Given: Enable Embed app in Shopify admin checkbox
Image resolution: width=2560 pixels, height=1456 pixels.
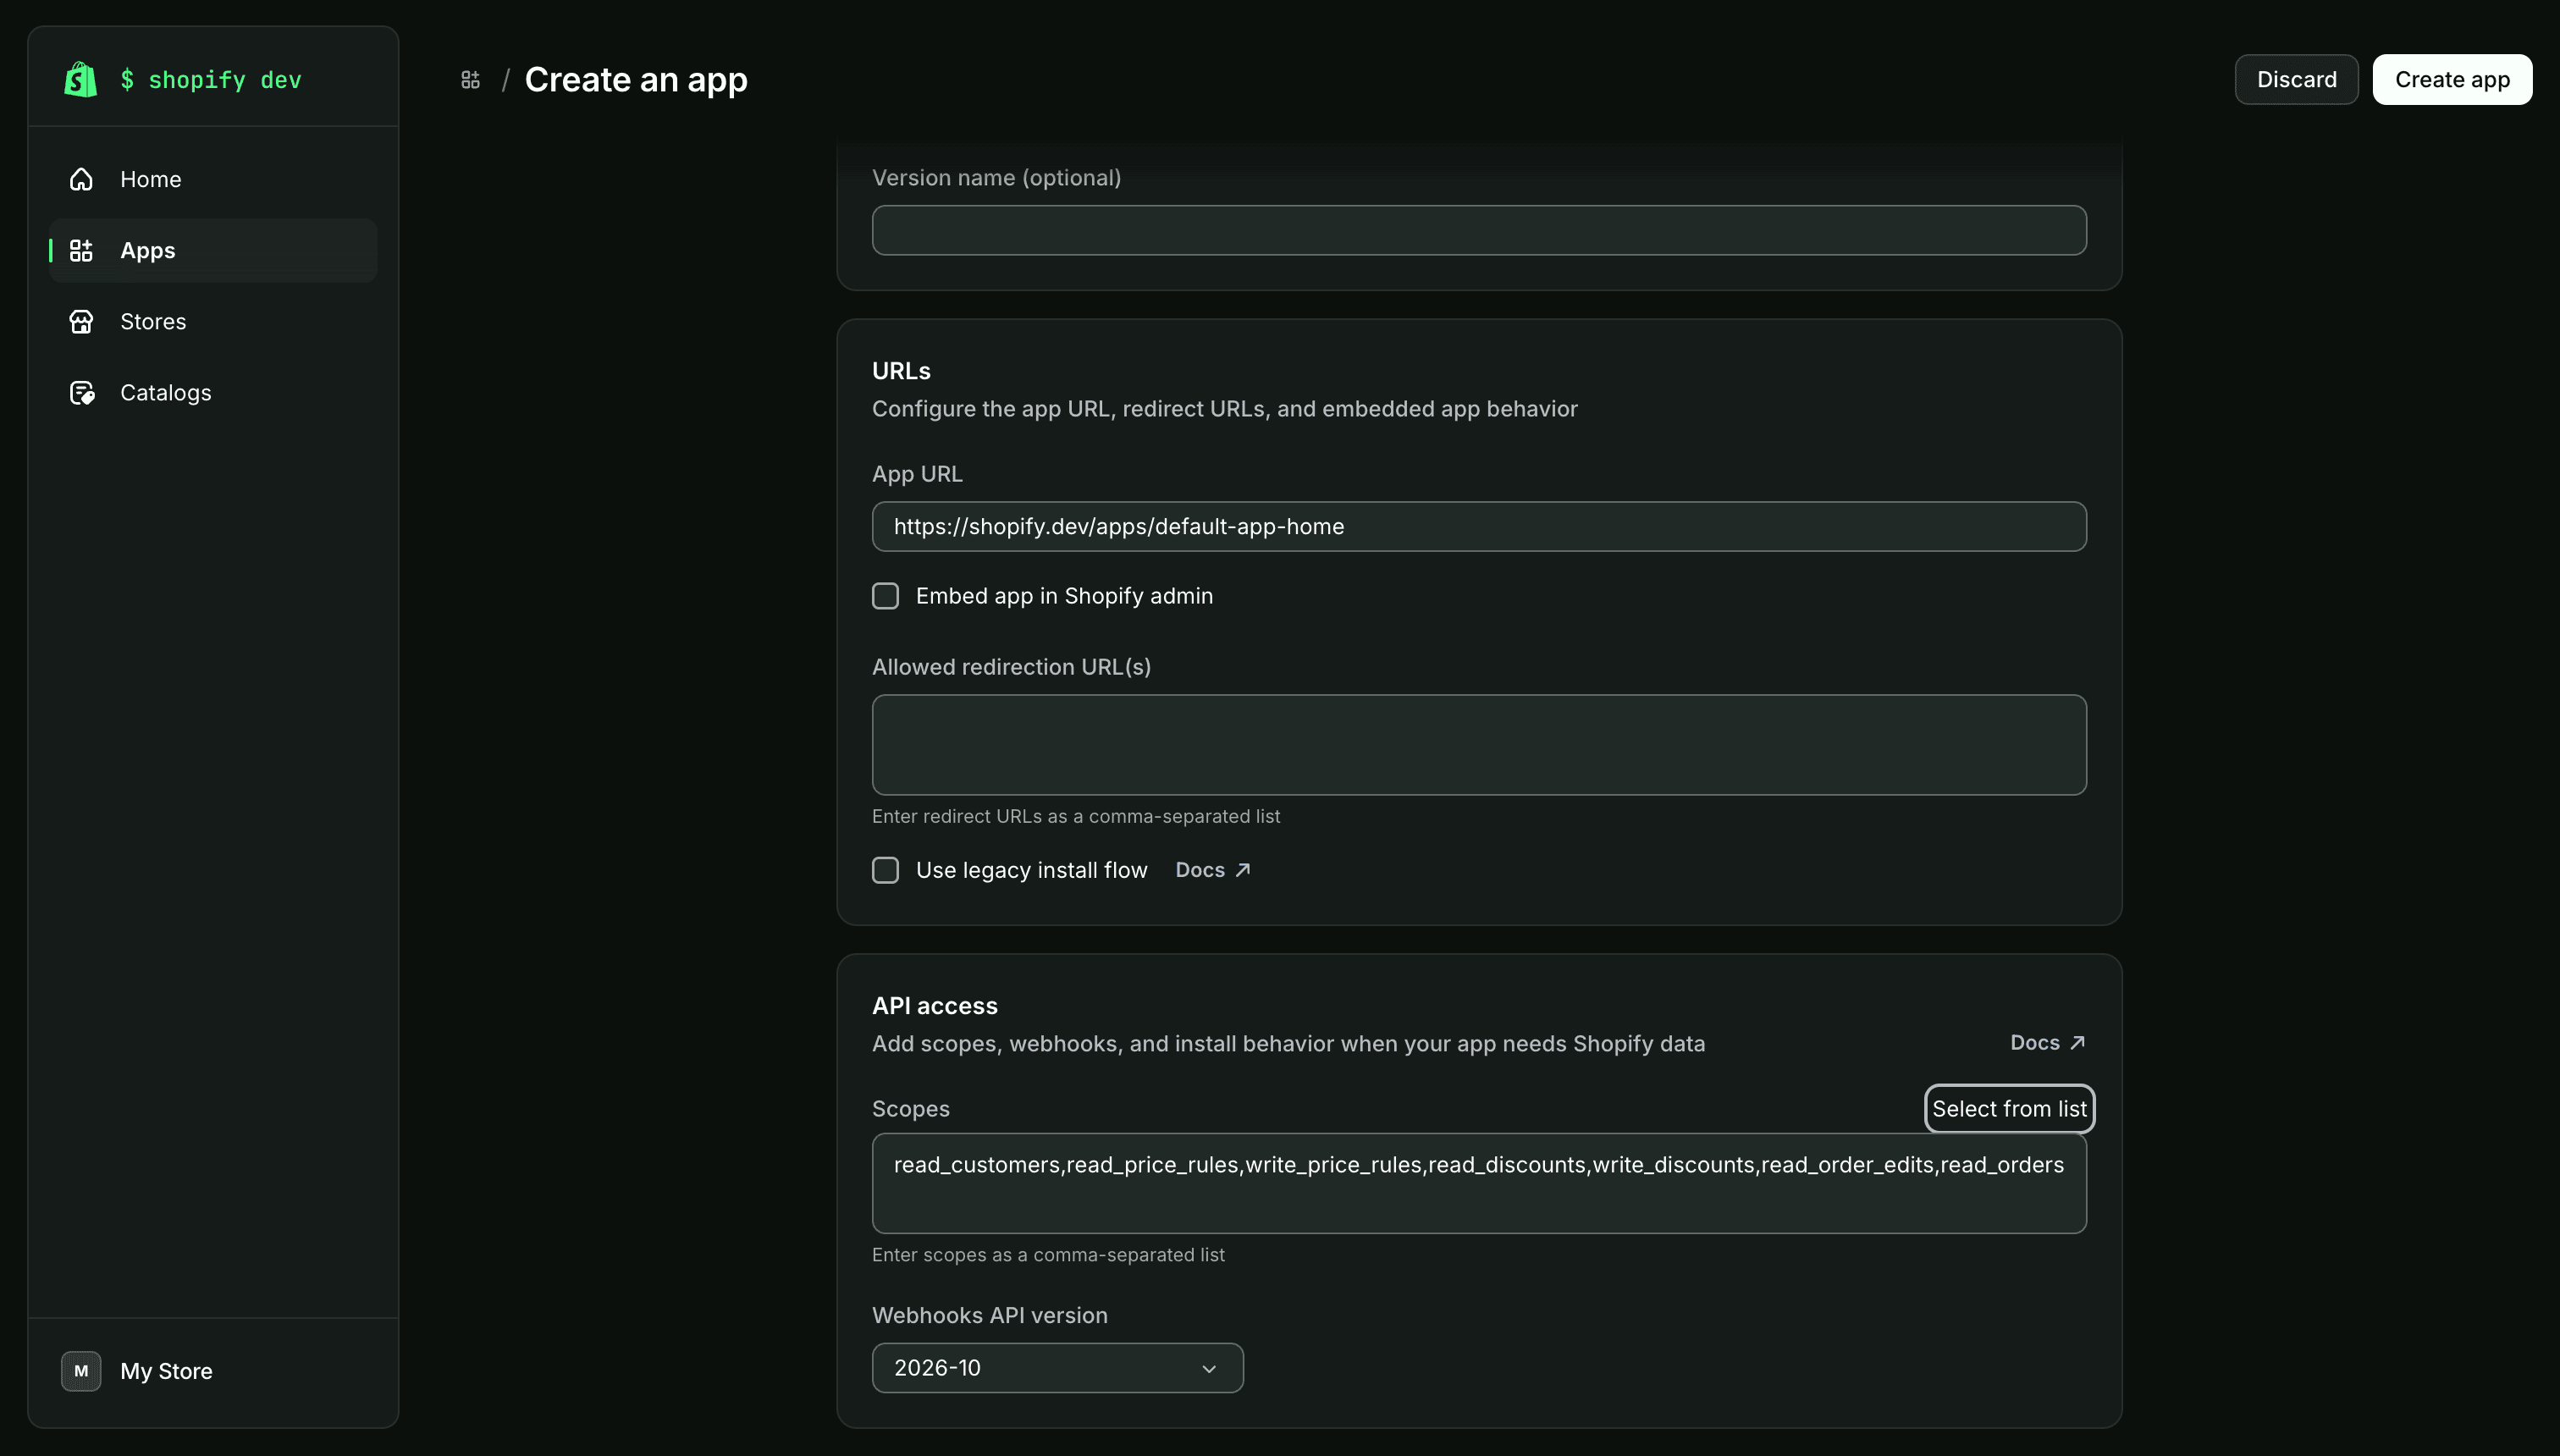Looking at the screenshot, I should 885,596.
